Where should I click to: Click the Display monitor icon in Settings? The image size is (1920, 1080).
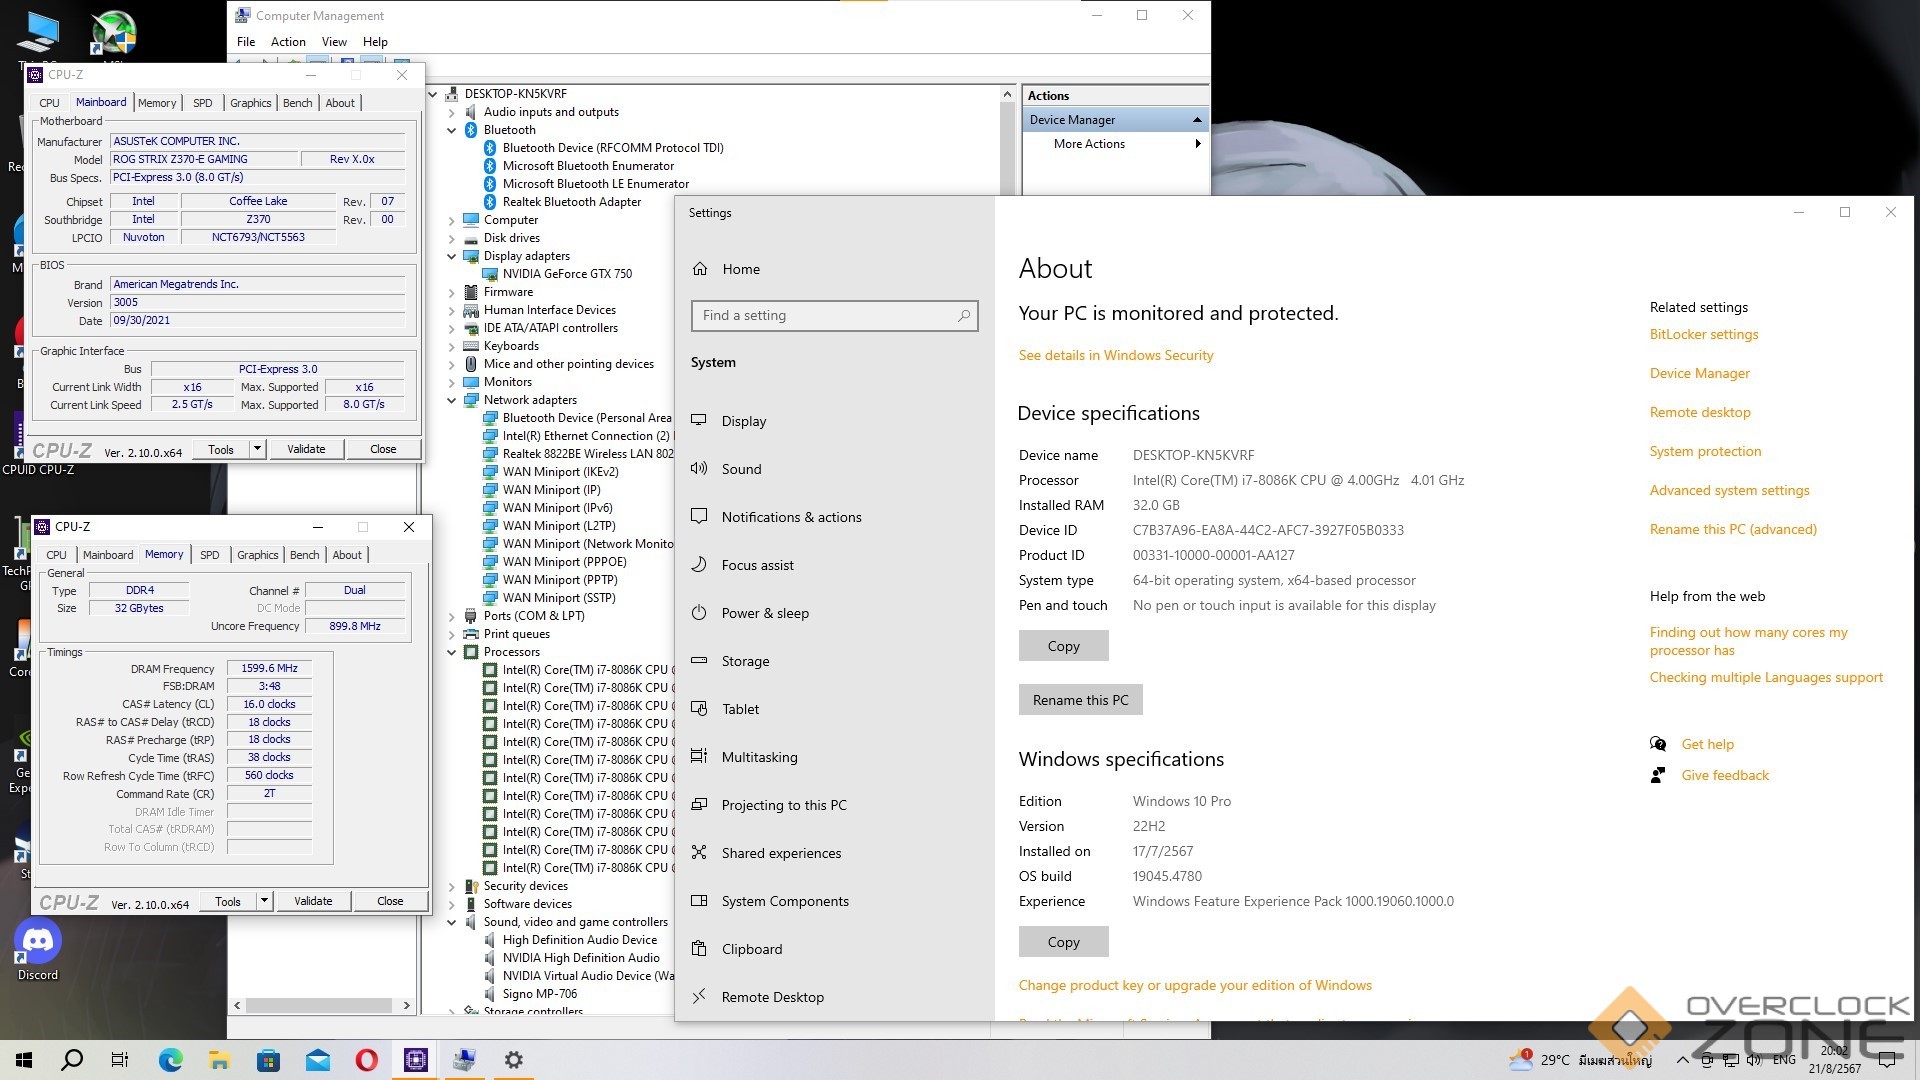(699, 421)
